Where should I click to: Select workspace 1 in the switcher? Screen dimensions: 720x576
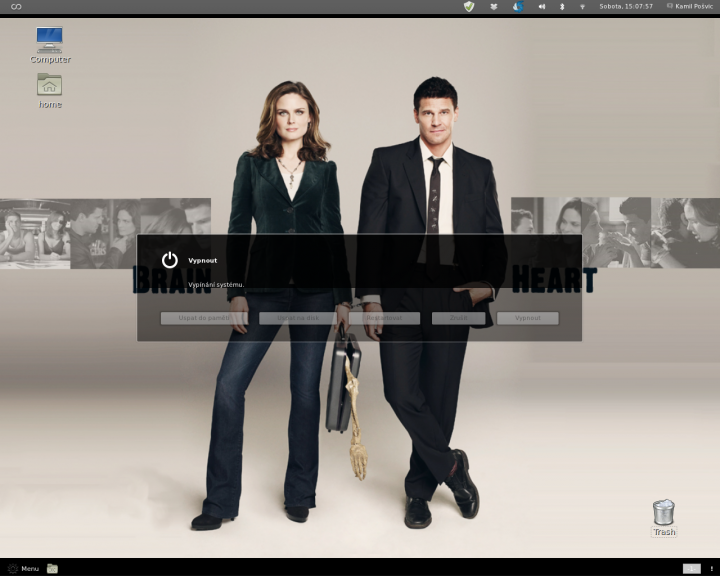pos(692,569)
